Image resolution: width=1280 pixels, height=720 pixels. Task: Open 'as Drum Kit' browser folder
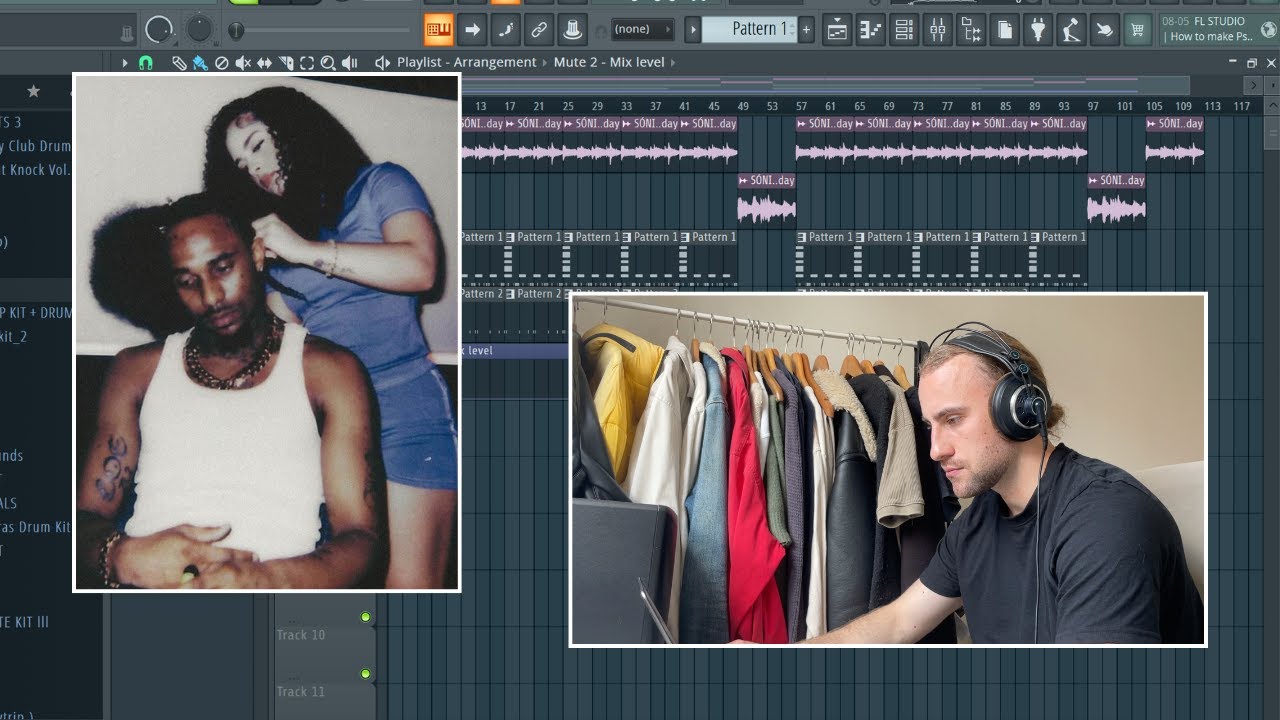(x=35, y=527)
